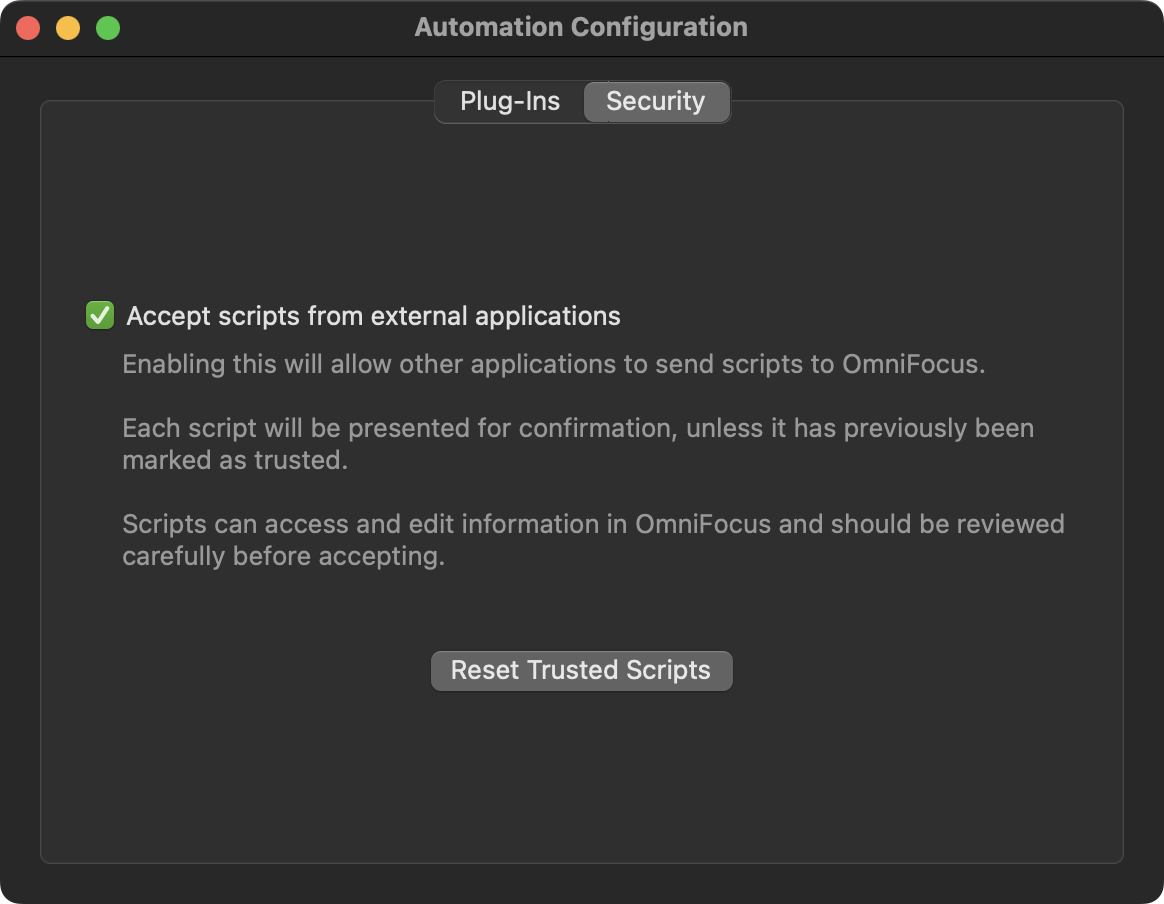Image resolution: width=1164 pixels, height=904 pixels.
Task: Click the Automation Configuration window title
Action: coord(581,27)
